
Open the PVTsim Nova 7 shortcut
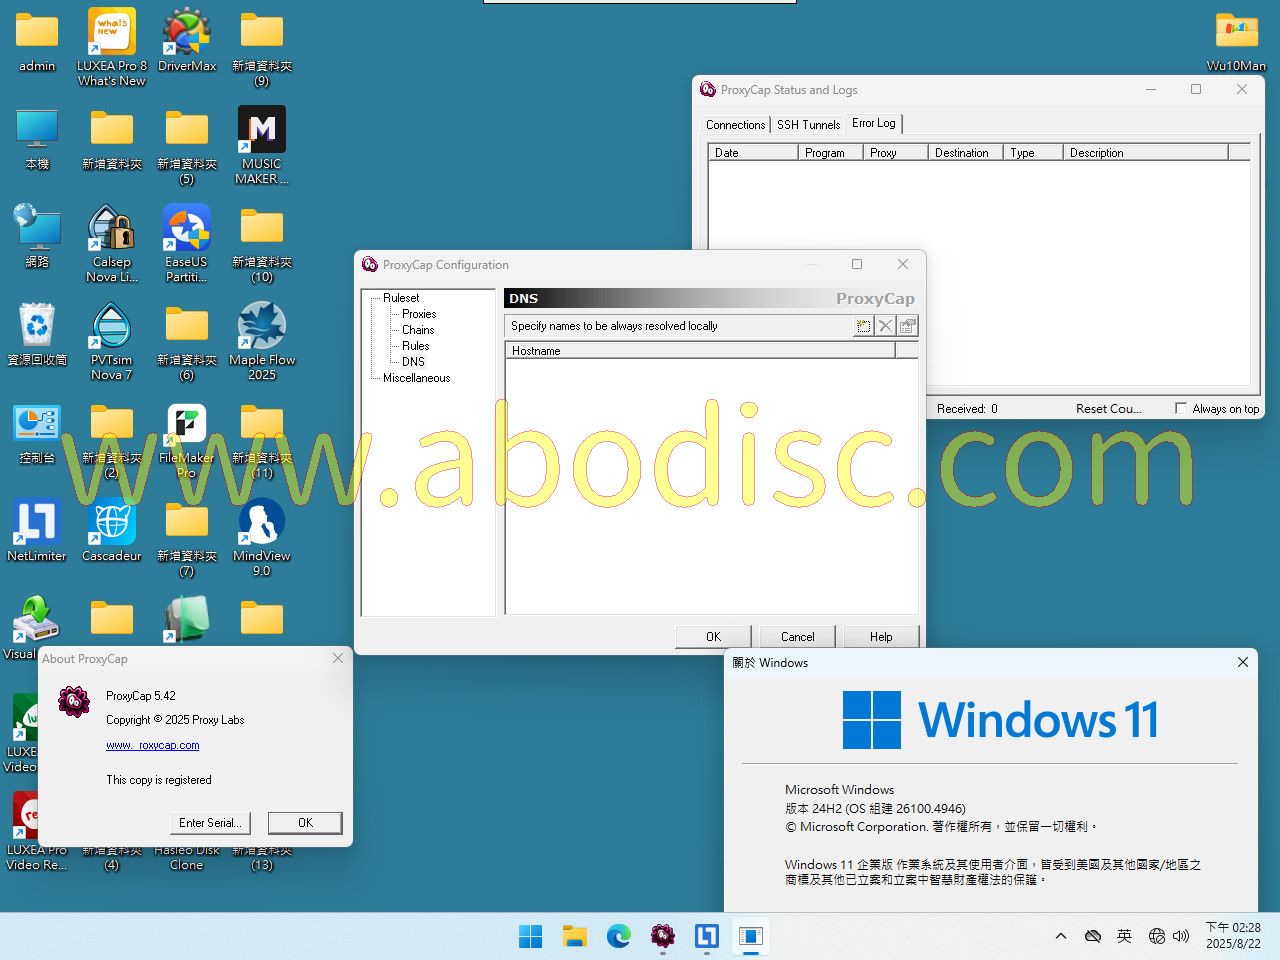(x=112, y=341)
